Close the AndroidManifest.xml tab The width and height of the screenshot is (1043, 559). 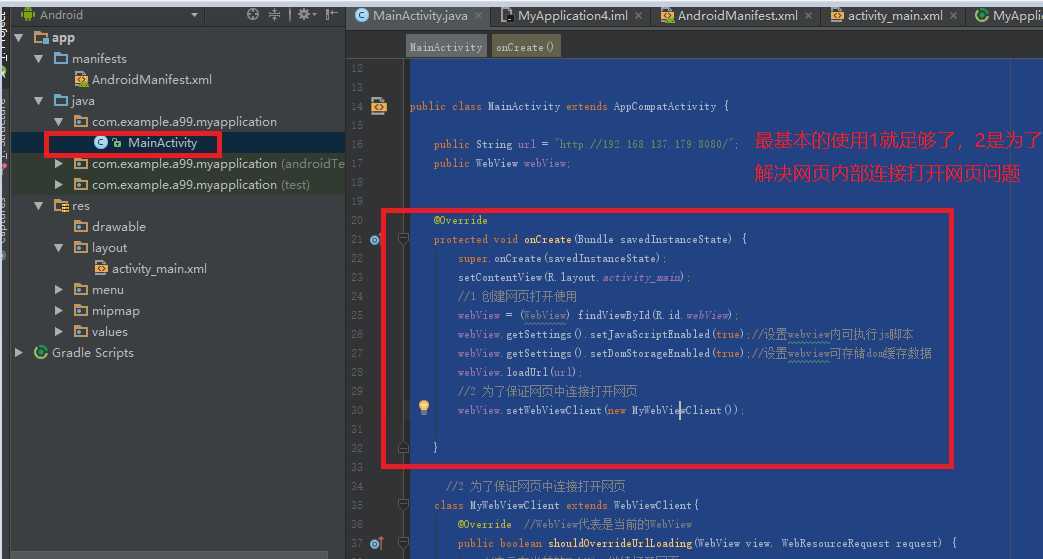[808, 15]
